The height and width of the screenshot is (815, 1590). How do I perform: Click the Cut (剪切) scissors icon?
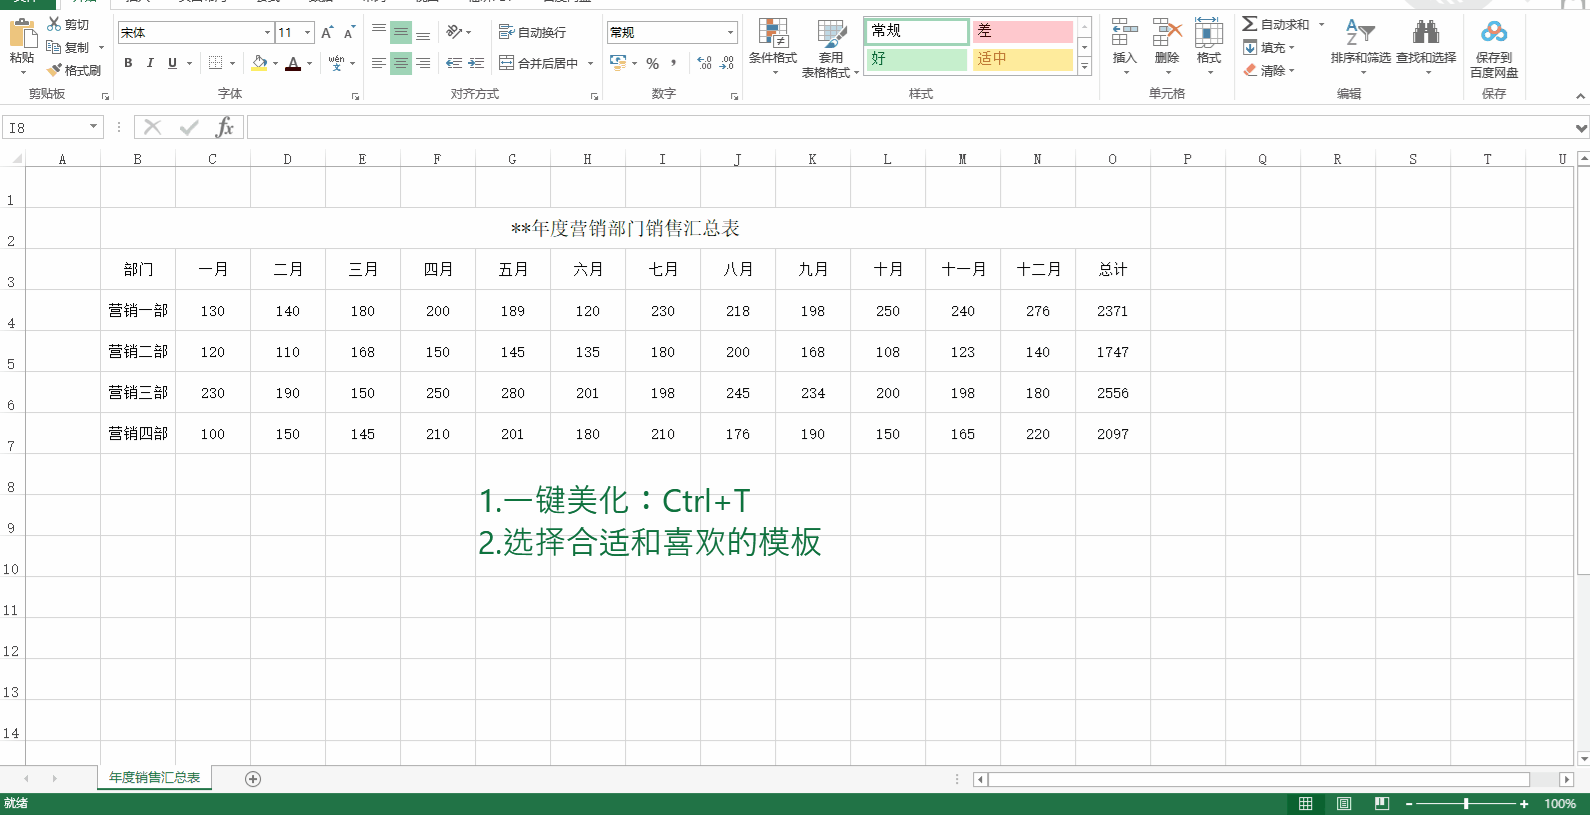point(54,24)
